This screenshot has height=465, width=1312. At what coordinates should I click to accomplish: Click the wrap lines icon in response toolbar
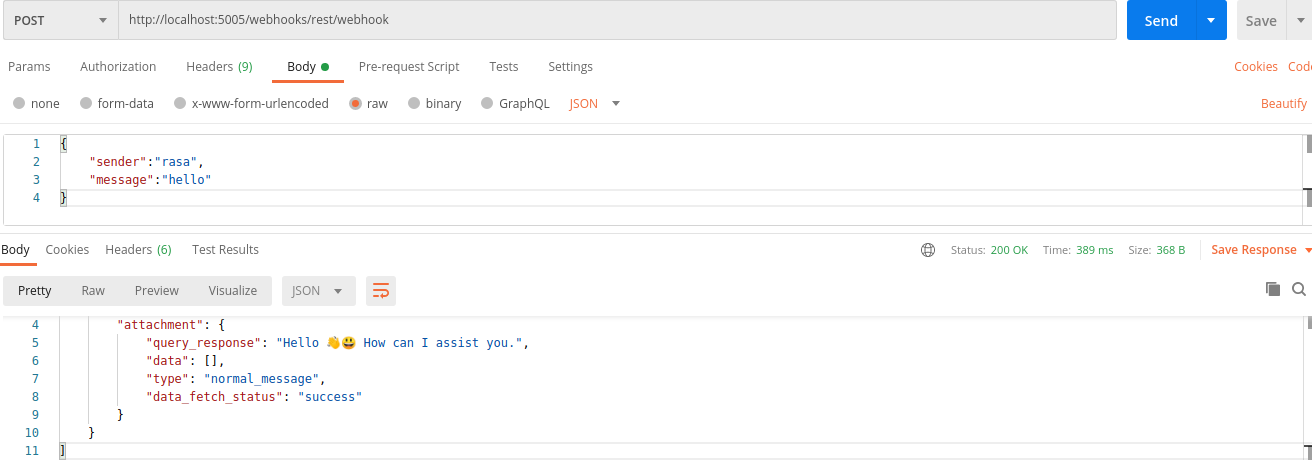(381, 291)
